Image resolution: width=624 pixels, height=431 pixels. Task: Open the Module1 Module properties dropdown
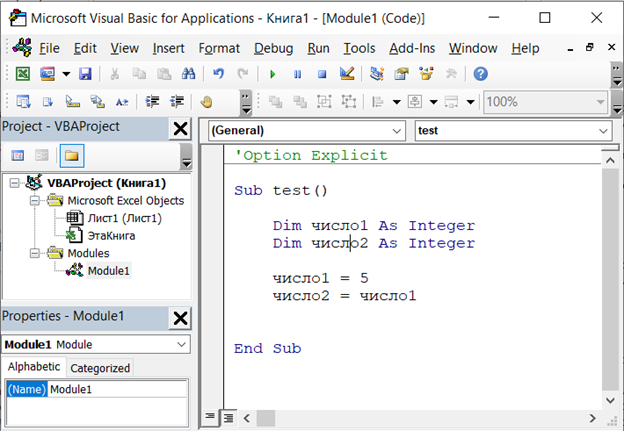pos(96,344)
